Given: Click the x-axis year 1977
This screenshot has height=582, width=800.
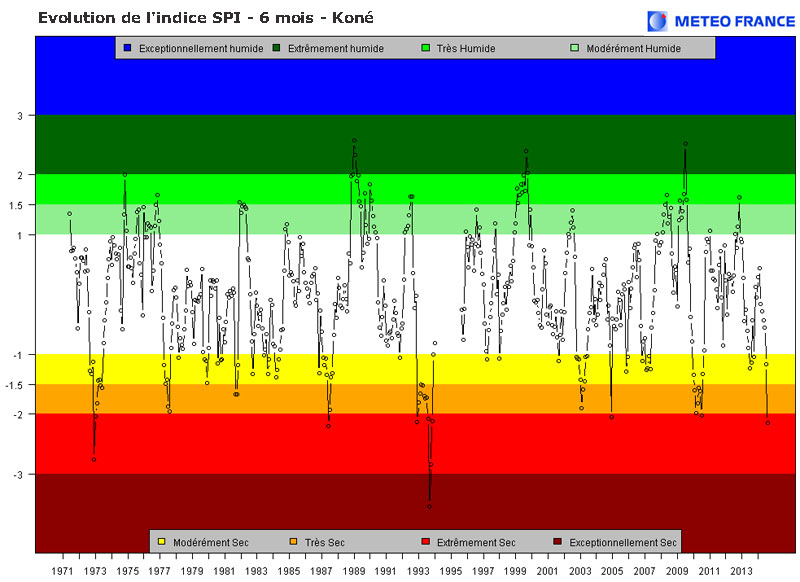Looking at the screenshot, I should 159,571.
